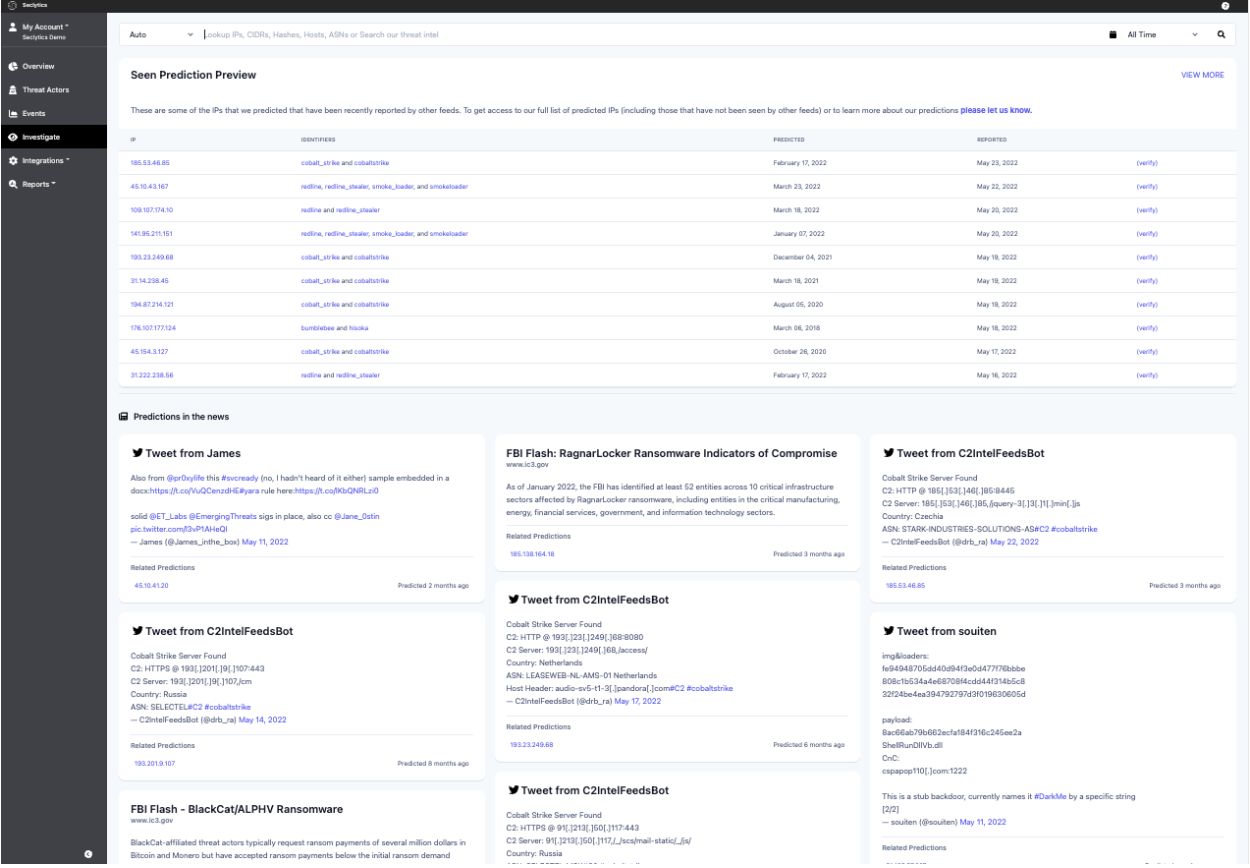Open the help question-mark icon

[1225, 6]
